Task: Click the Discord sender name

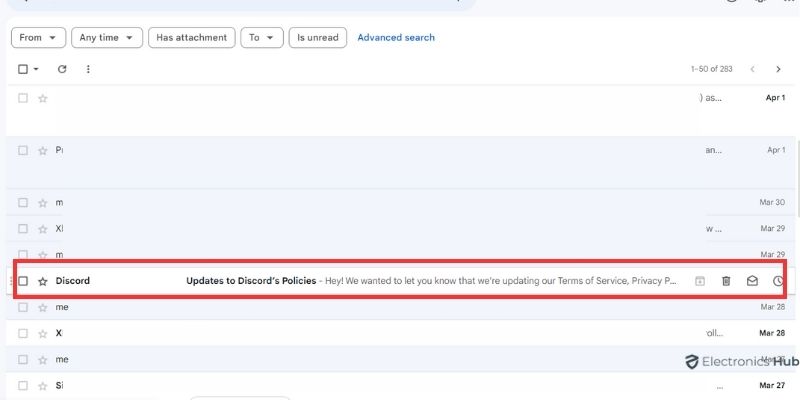Action: click(x=72, y=281)
